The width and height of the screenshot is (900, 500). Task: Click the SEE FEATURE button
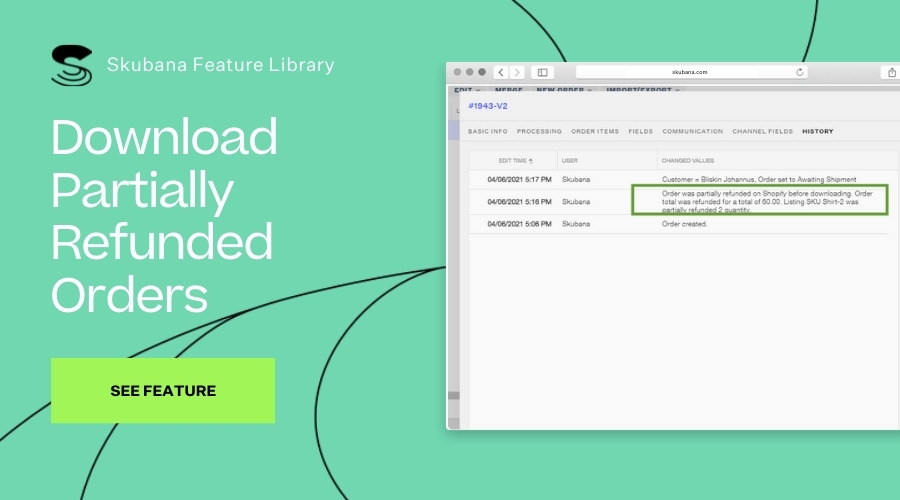pyautogui.click(x=163, y=390)
